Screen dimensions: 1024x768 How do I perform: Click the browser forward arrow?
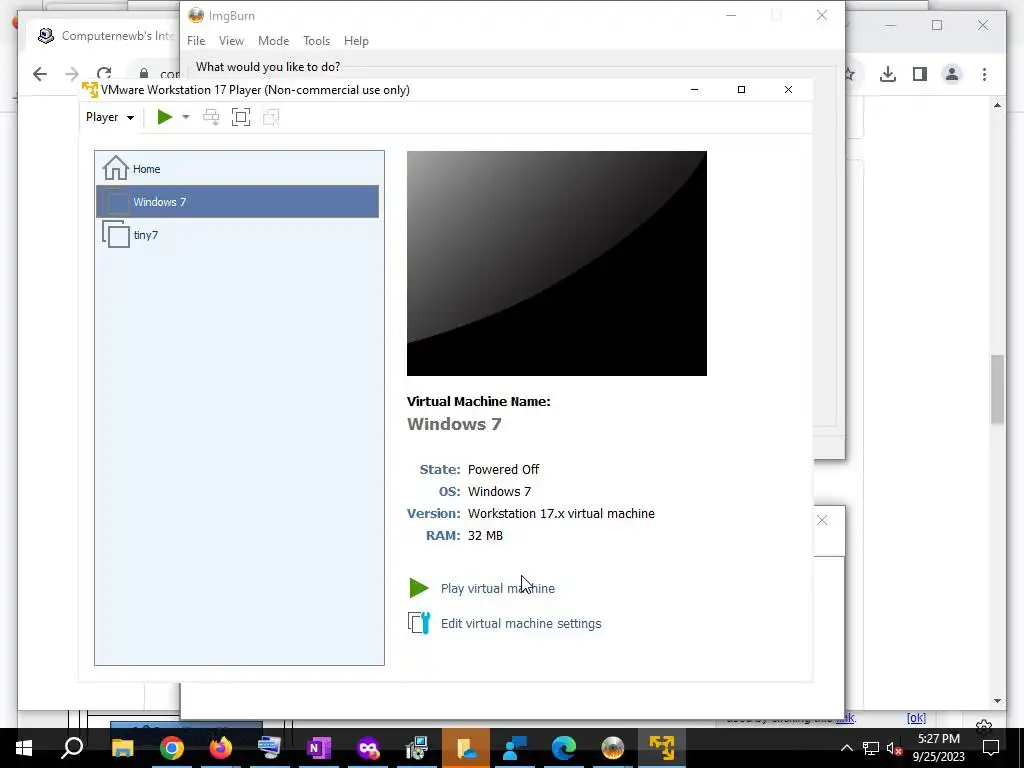click(72, 74)
